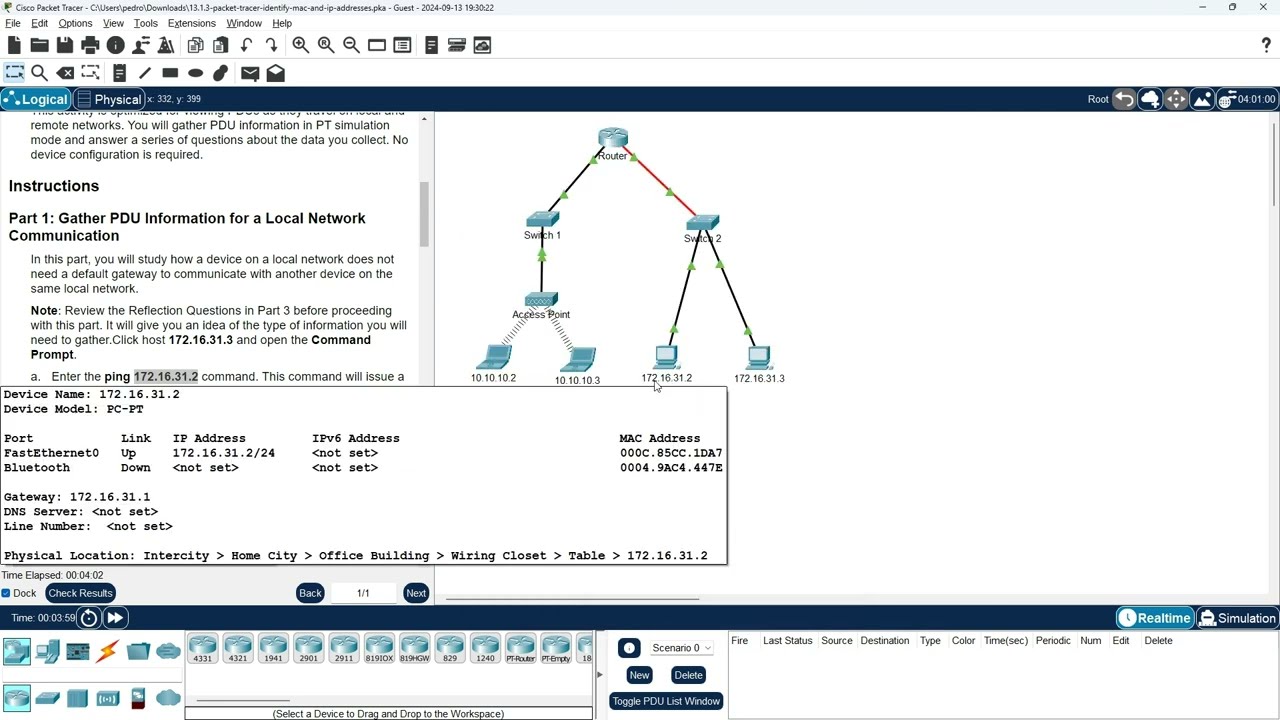Open the Extensions menu
1280x720 pixels.
pyautogui.click(x=192, y=23)
